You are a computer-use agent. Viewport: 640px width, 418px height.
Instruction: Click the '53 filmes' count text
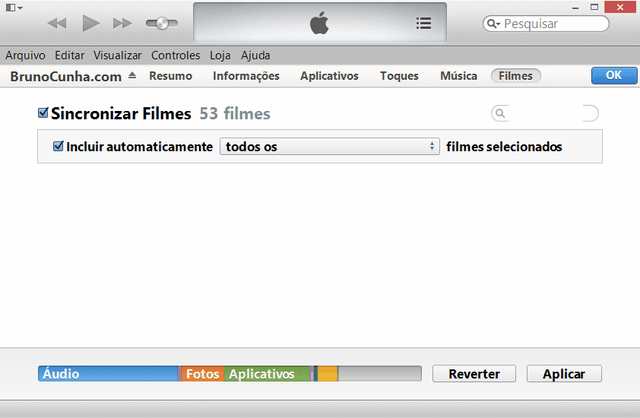coord(235,113)
